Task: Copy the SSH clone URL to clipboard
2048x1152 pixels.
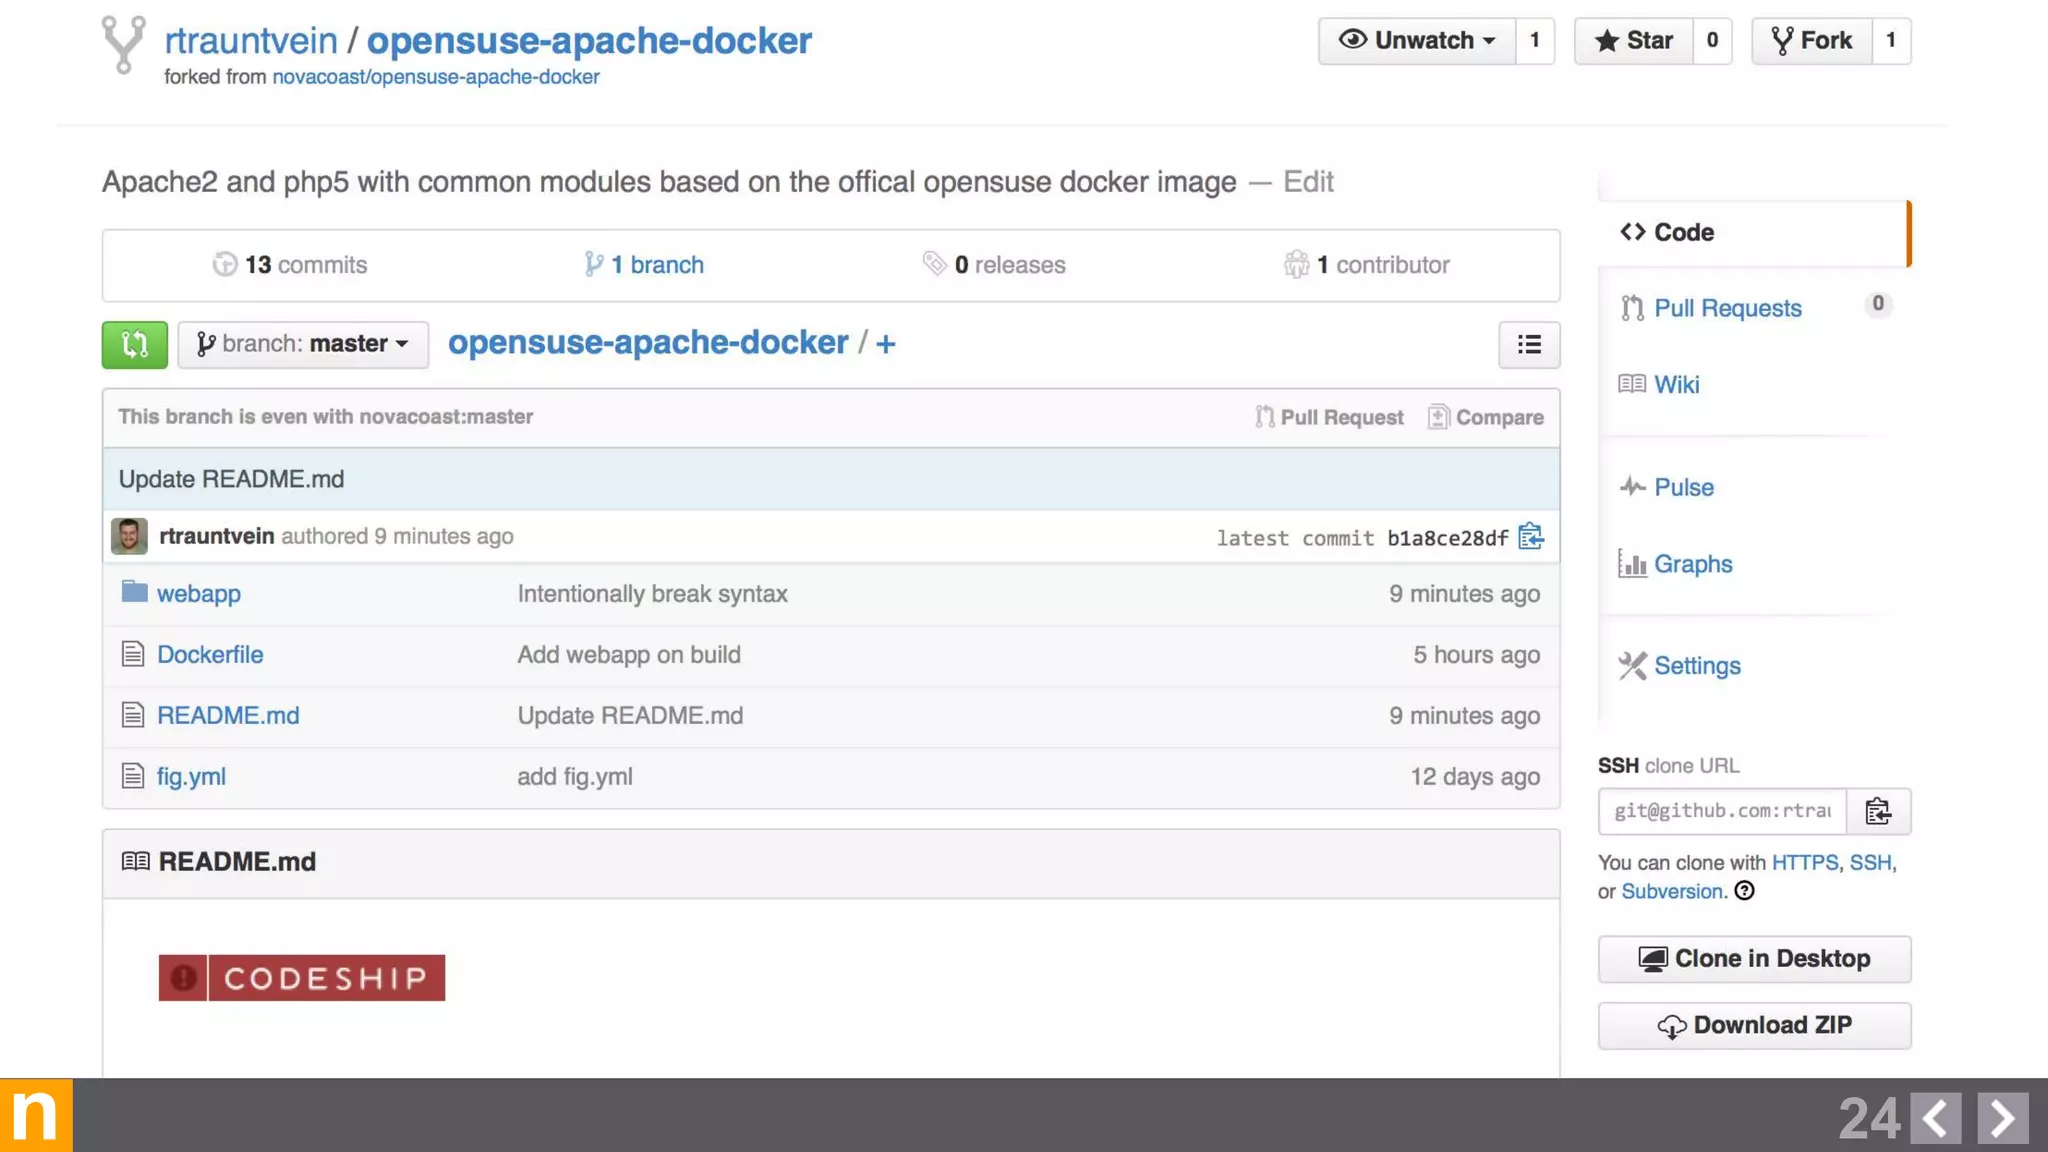Action: (x=1877, y=811)
